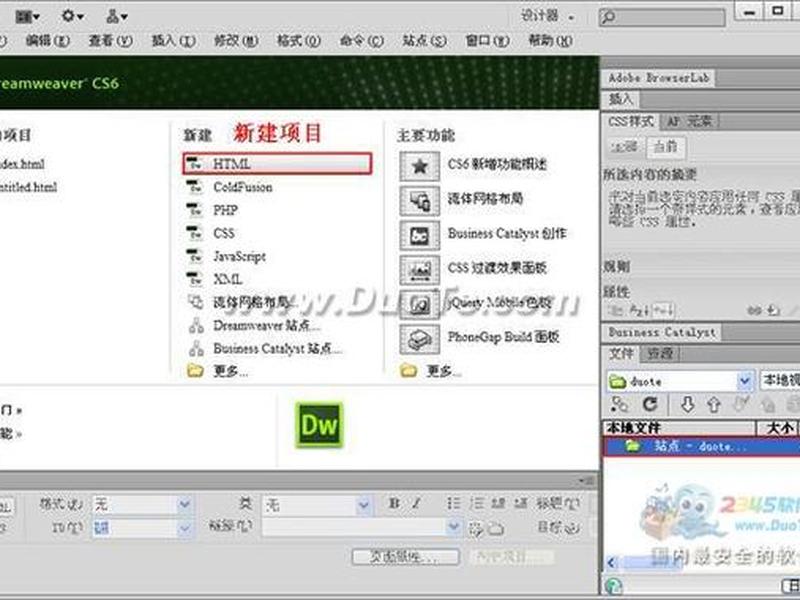Open the 修改(M) menu
Viewport: 800px width, 600px height.
coord(236,40)
